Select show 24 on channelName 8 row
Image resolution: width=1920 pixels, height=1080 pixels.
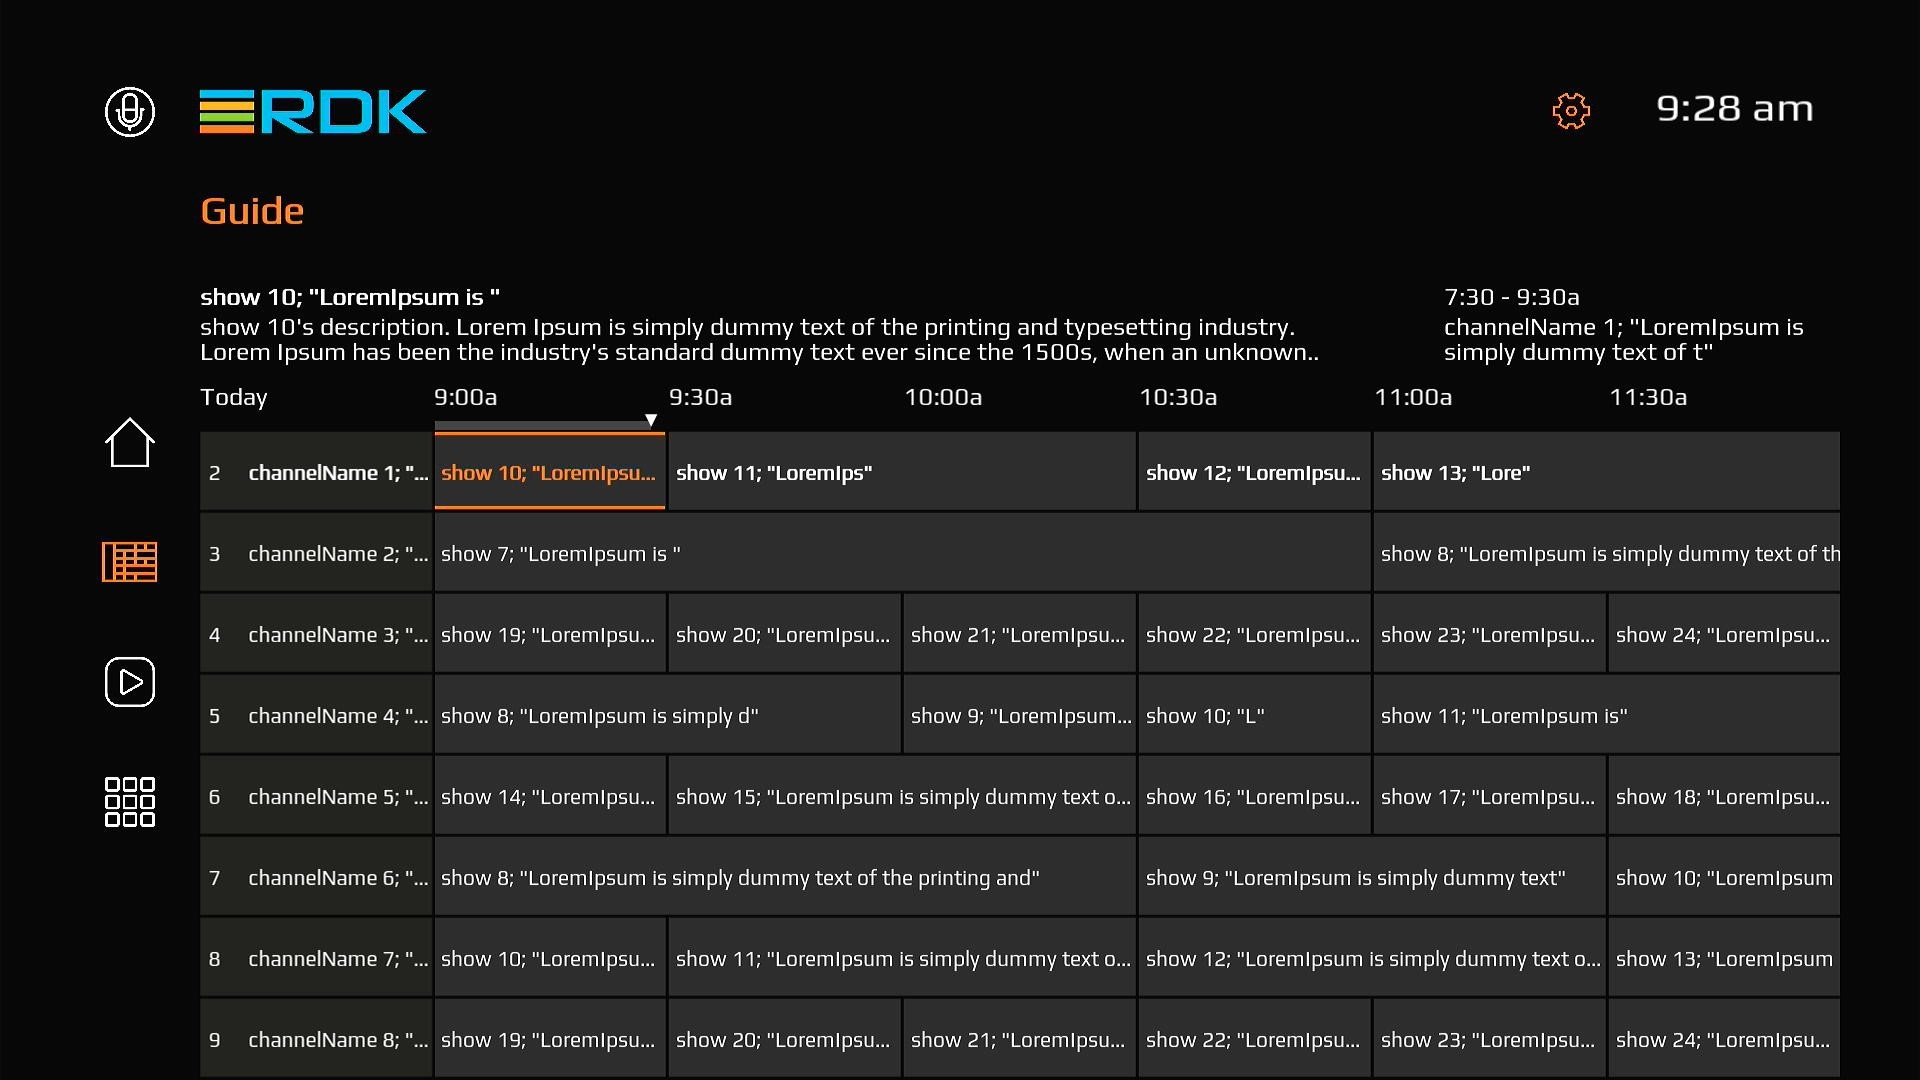click(1723, 1040)
